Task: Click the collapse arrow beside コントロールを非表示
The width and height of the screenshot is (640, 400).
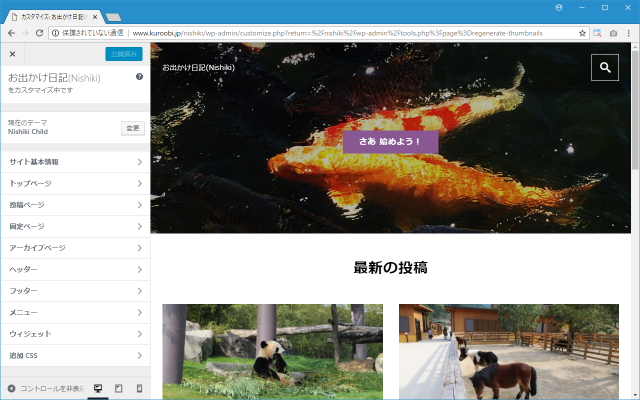Action: (x=11, y=388)
